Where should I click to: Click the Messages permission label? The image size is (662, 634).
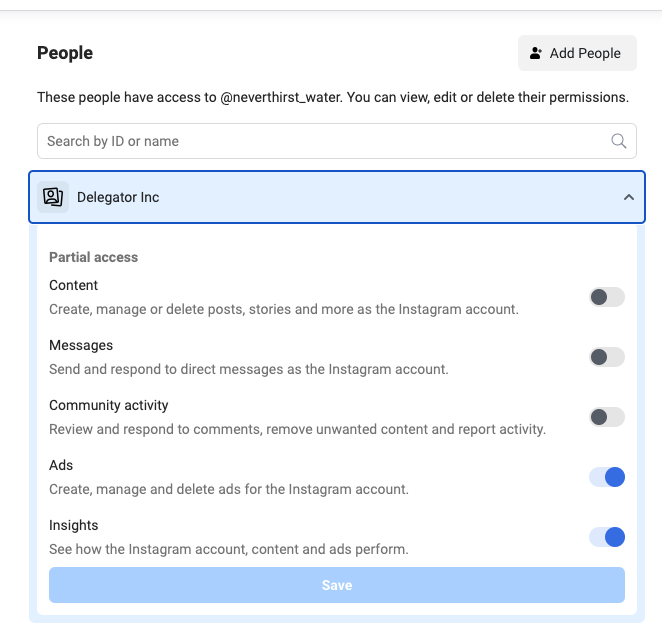81,345
